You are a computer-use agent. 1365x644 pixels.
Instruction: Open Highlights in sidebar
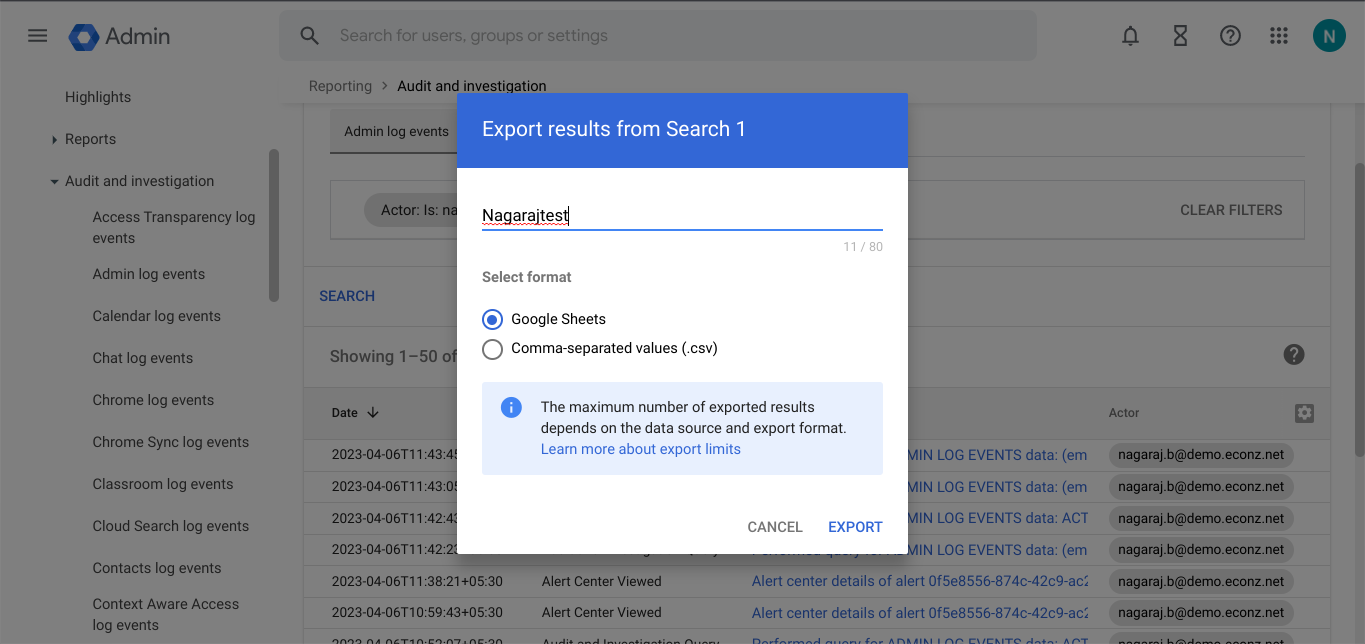(x=98, y=97)
